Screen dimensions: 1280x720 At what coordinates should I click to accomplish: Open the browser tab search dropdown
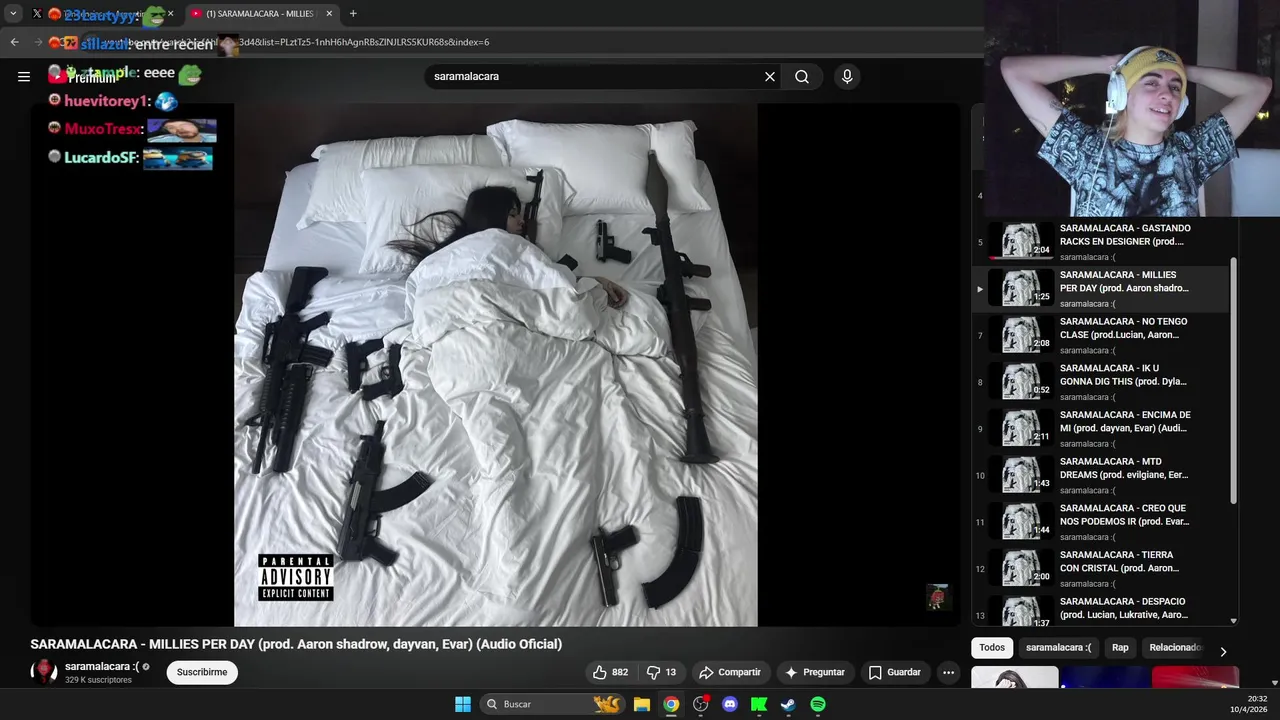click(x=13, y=14)
